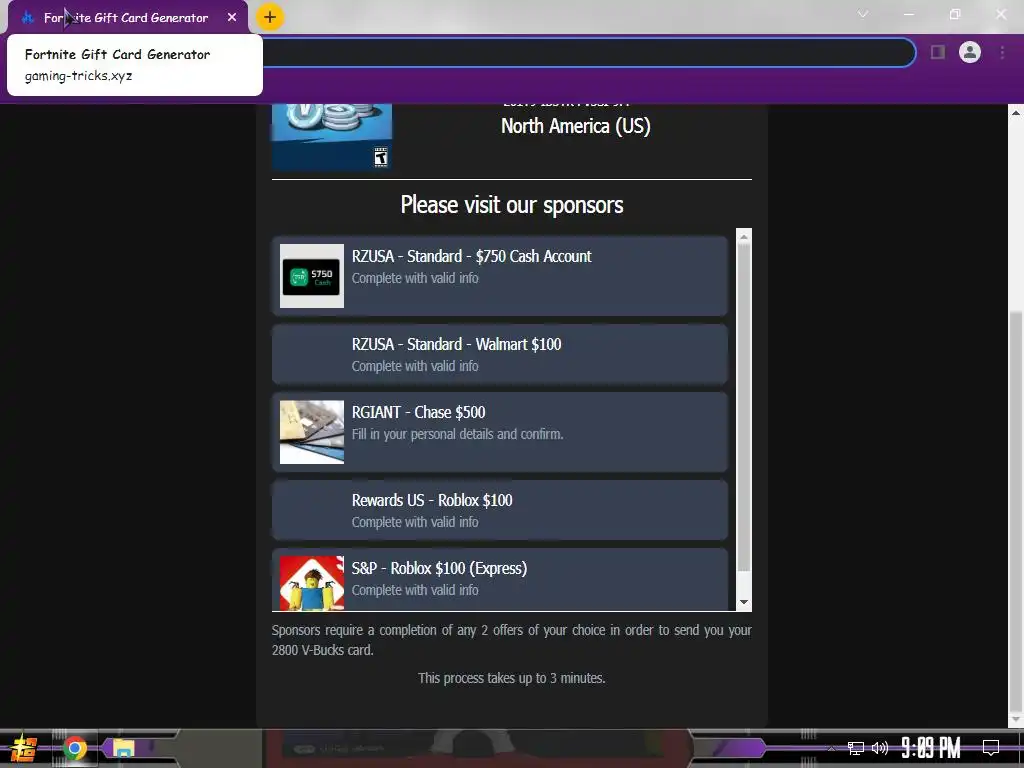The height and width of the screenshot is (768, 1024).
Task: Open Chrome three-dot menu
Action: 1002,52
